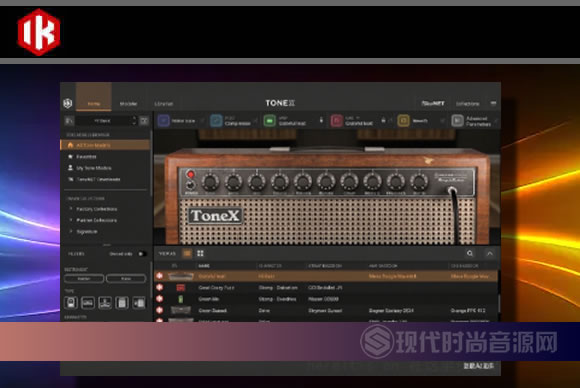The width and height of the screenshot is (580, 388).
Task: Click the amp knob nearest the input jack
Action: [x=419, y=182]
